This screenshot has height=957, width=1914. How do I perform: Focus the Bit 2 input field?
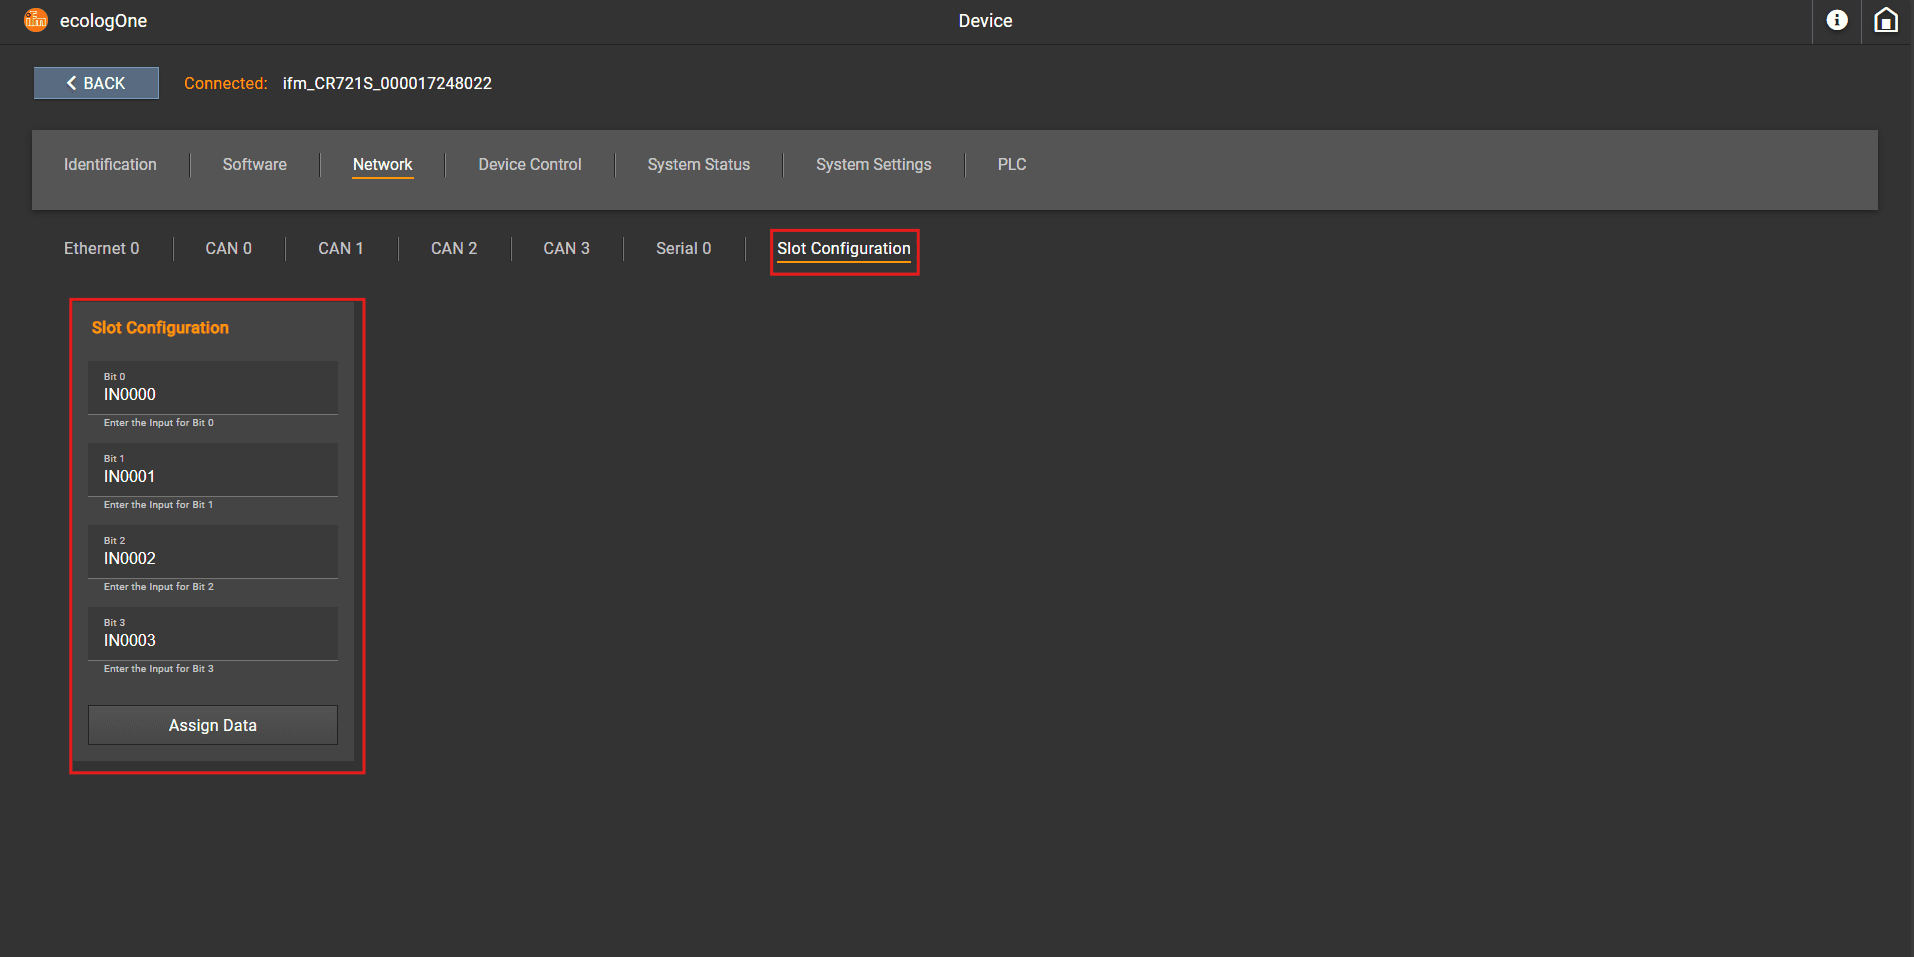[212, 553]
